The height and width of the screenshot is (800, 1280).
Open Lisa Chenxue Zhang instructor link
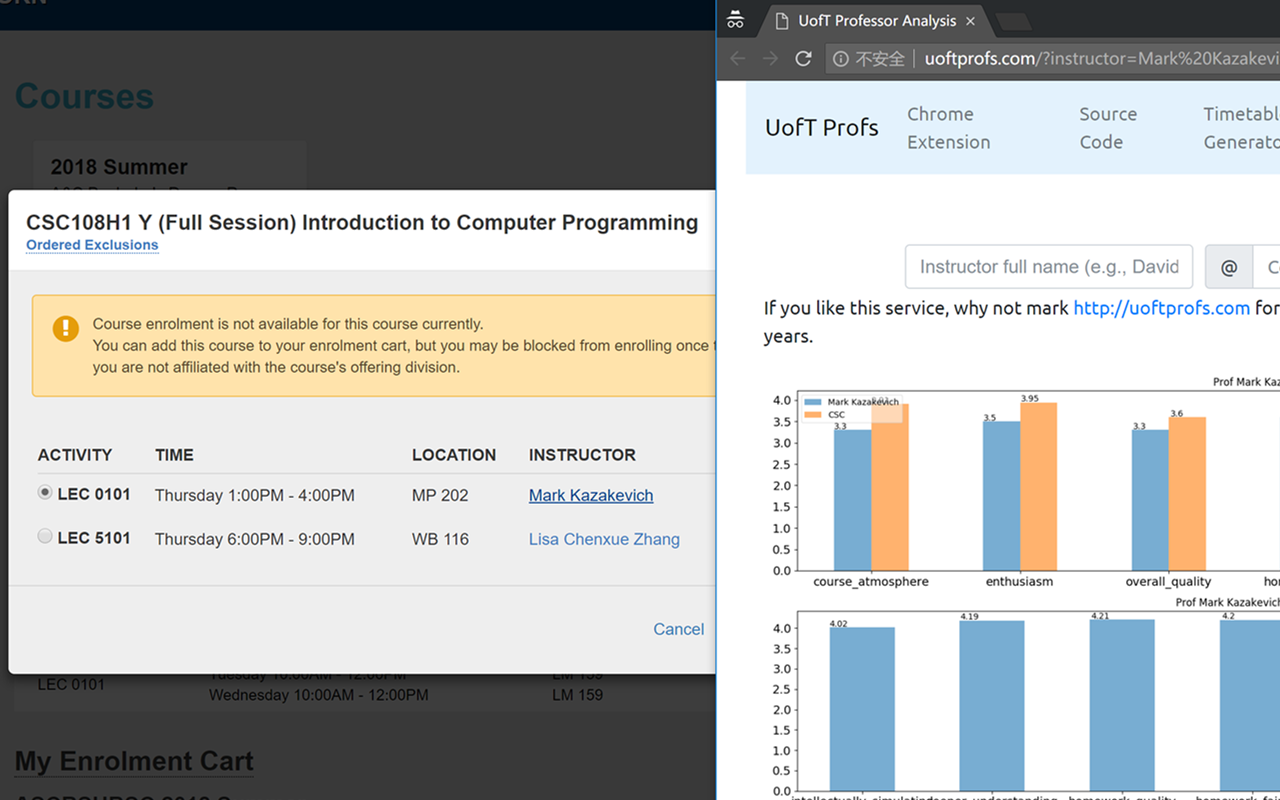click(604, 539)
